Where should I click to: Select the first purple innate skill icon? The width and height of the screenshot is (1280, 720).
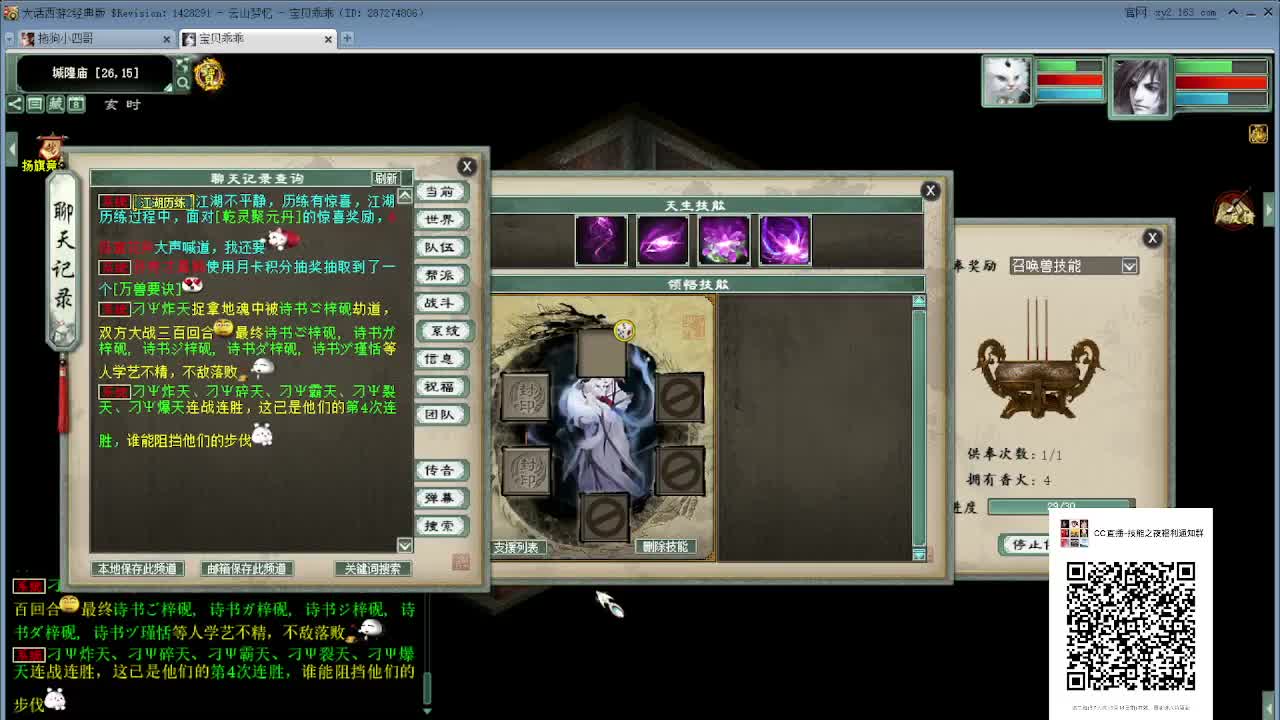coord(601,240)
